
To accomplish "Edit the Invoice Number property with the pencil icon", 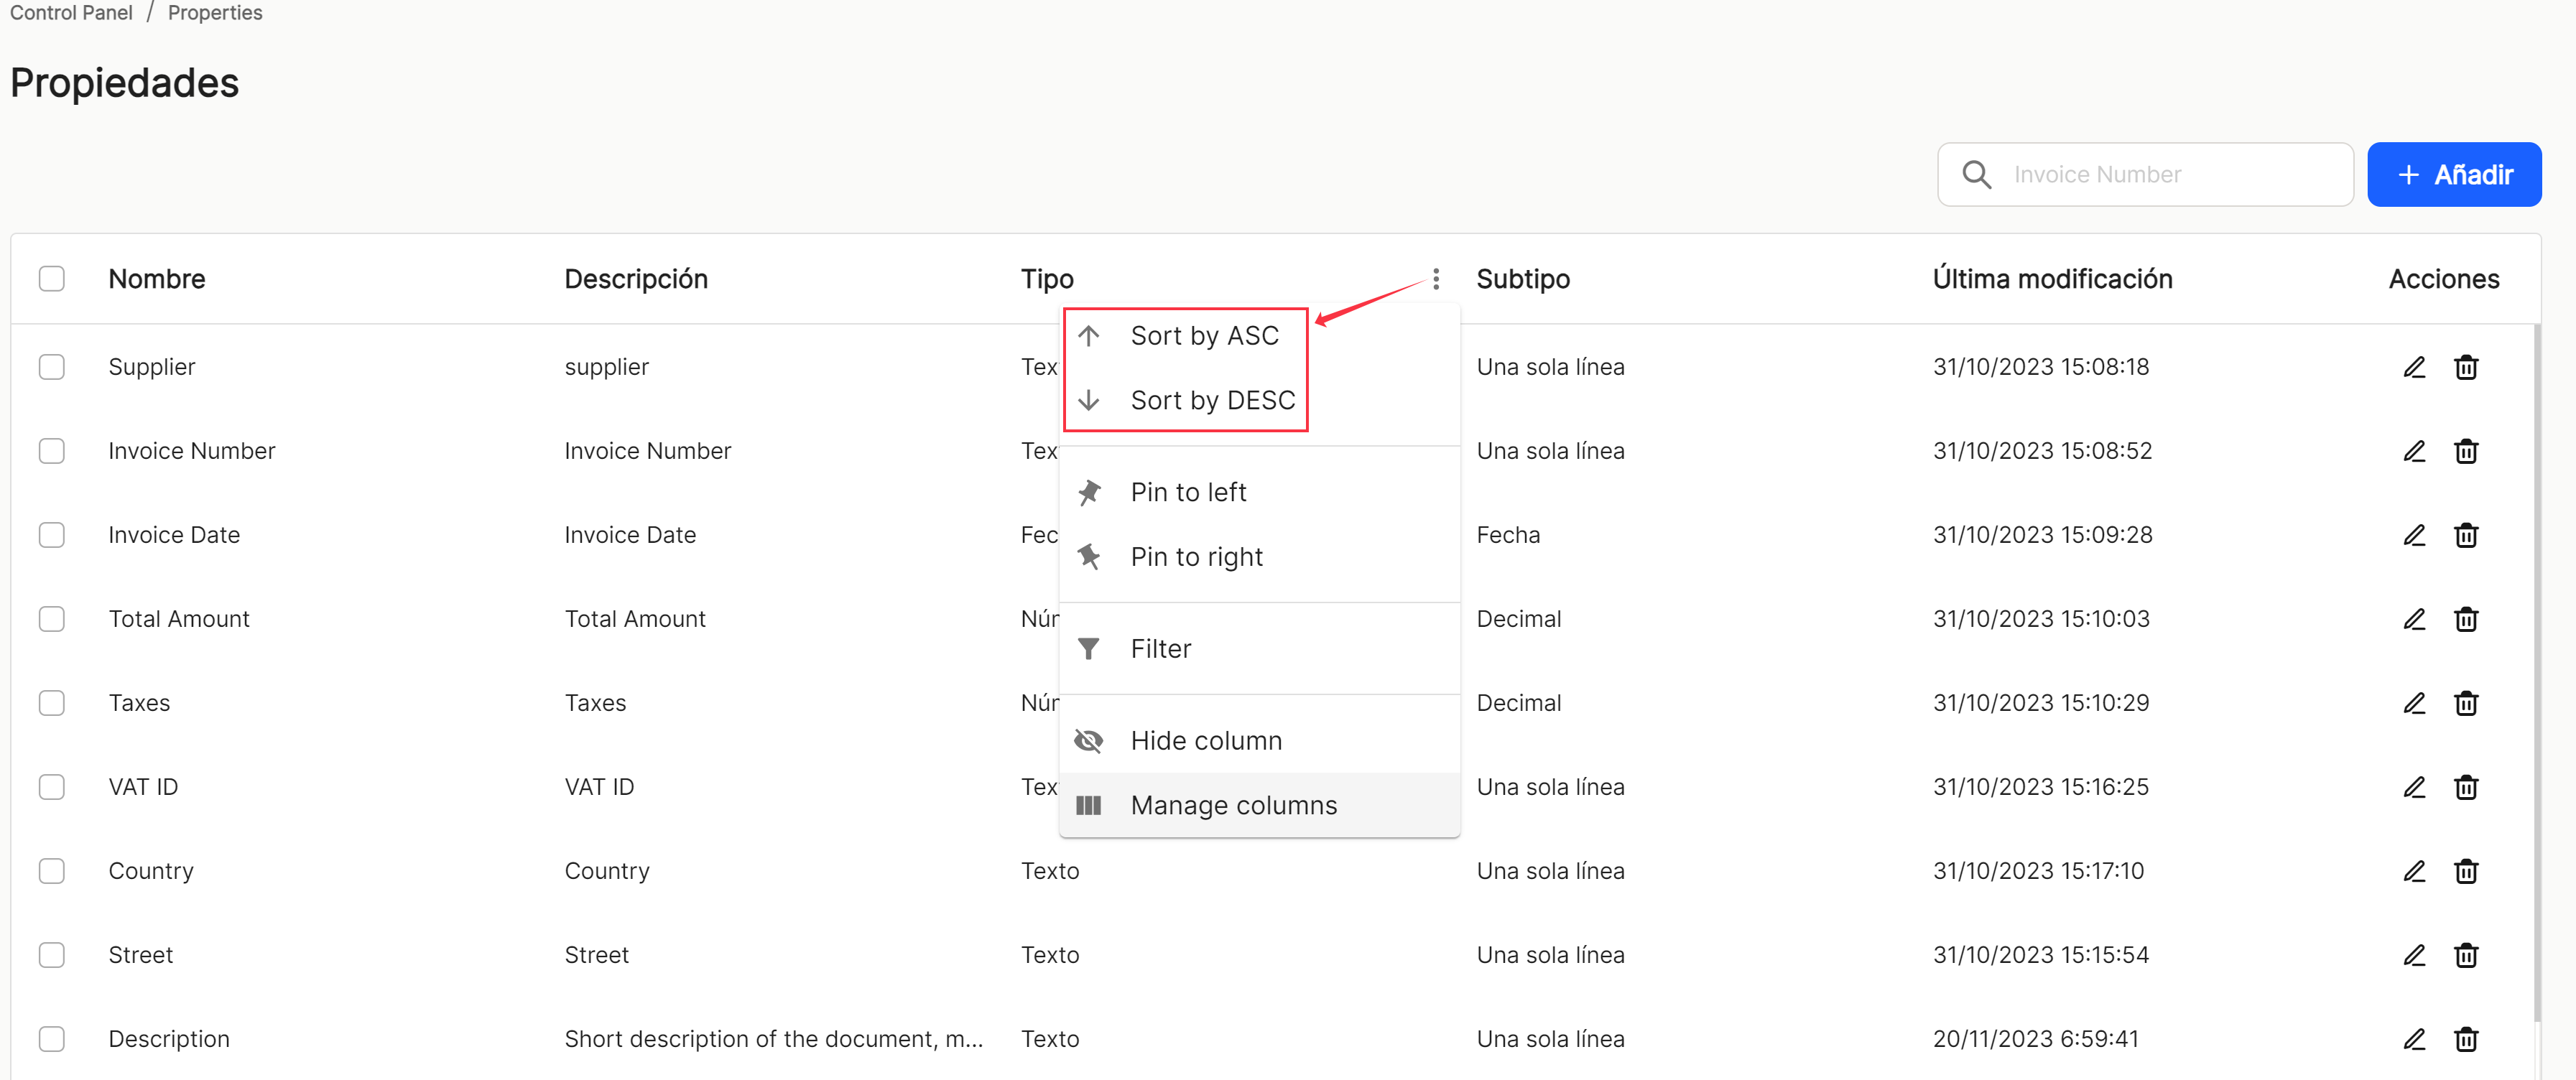I will tap(2414, 451).
